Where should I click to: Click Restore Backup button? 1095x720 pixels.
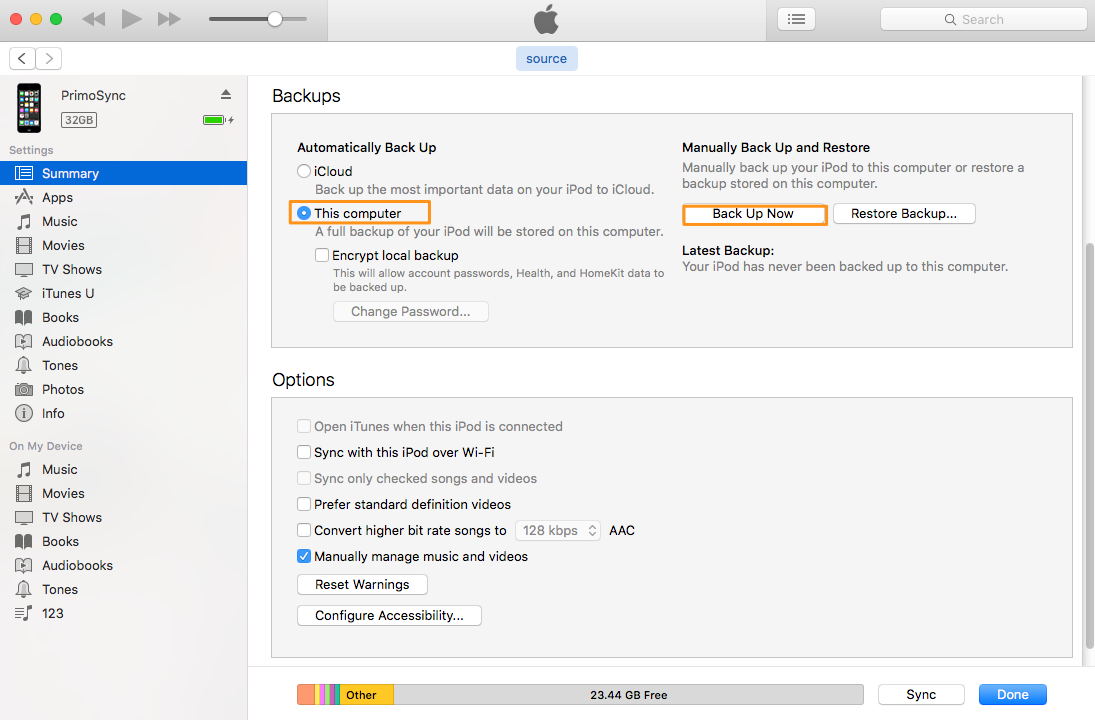[904, 214]
